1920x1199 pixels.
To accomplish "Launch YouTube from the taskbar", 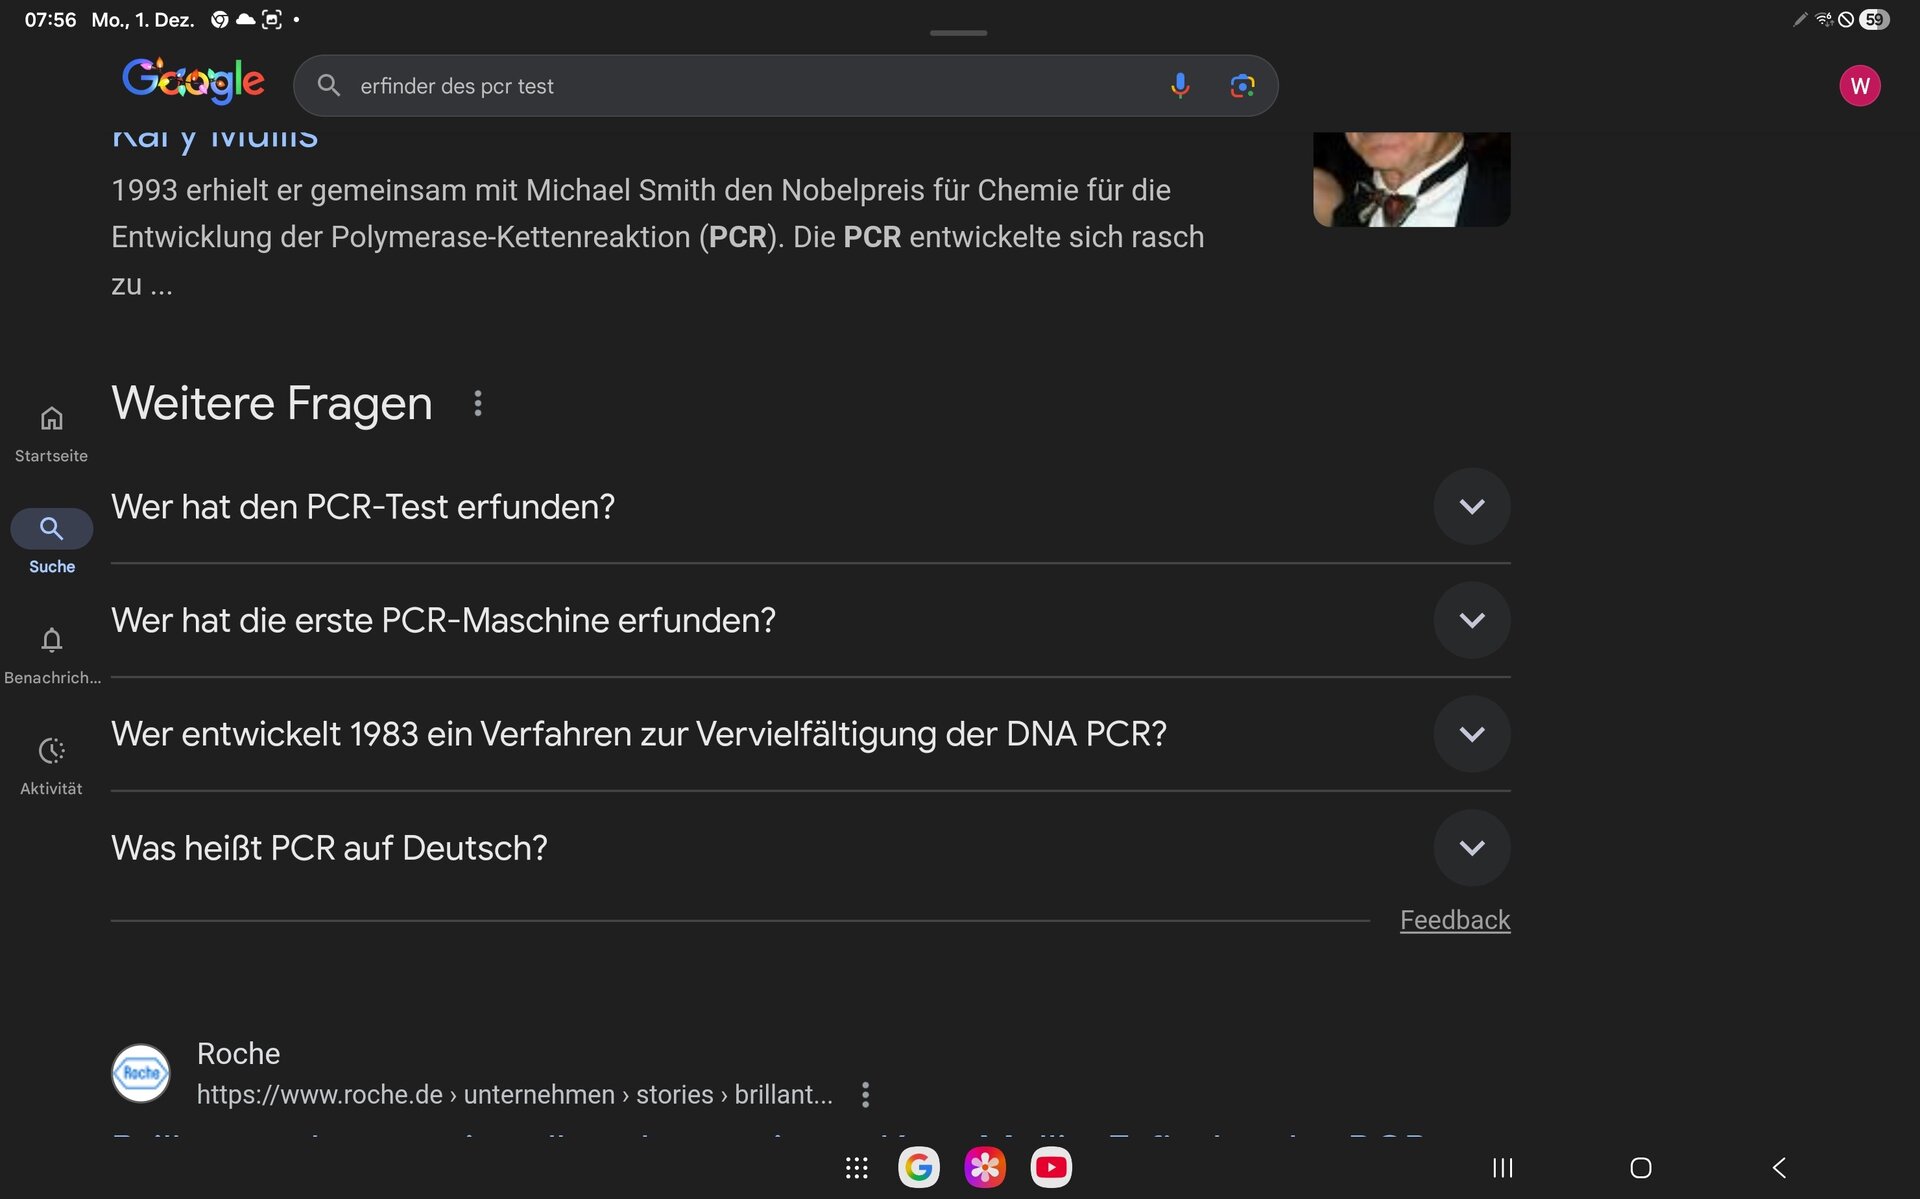I will (x=1050, y=1168).
